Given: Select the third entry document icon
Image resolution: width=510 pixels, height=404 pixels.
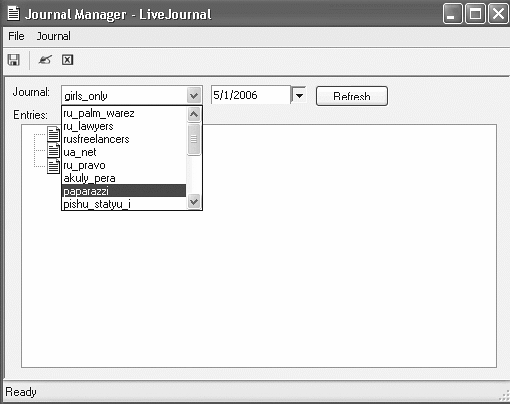Looking at the screenshot, I should point(54,166).
